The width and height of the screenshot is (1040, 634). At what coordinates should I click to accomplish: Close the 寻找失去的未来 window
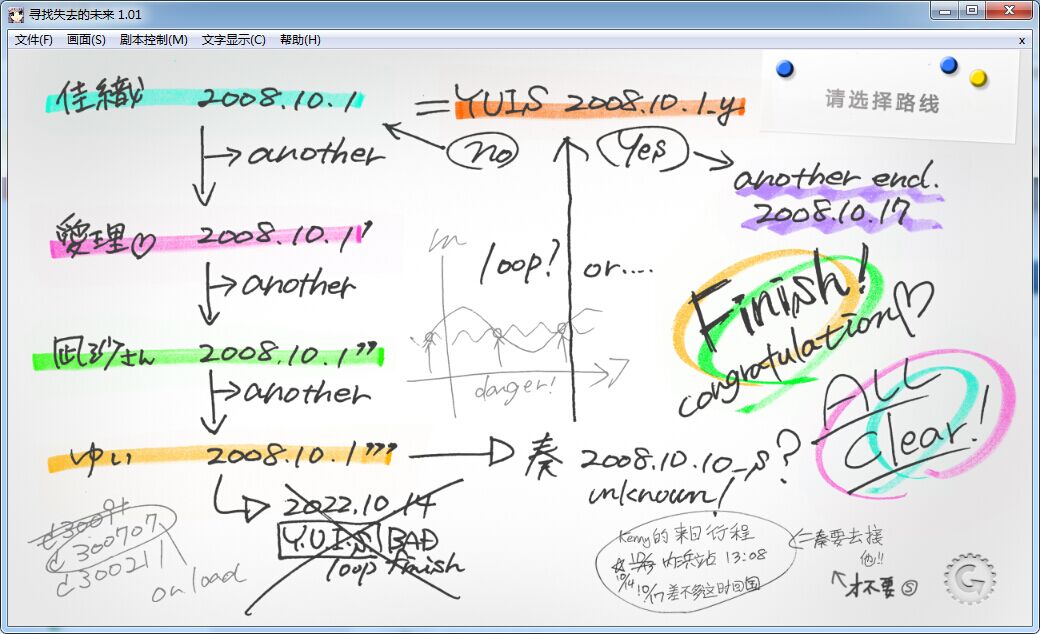tap(1009, 11)
